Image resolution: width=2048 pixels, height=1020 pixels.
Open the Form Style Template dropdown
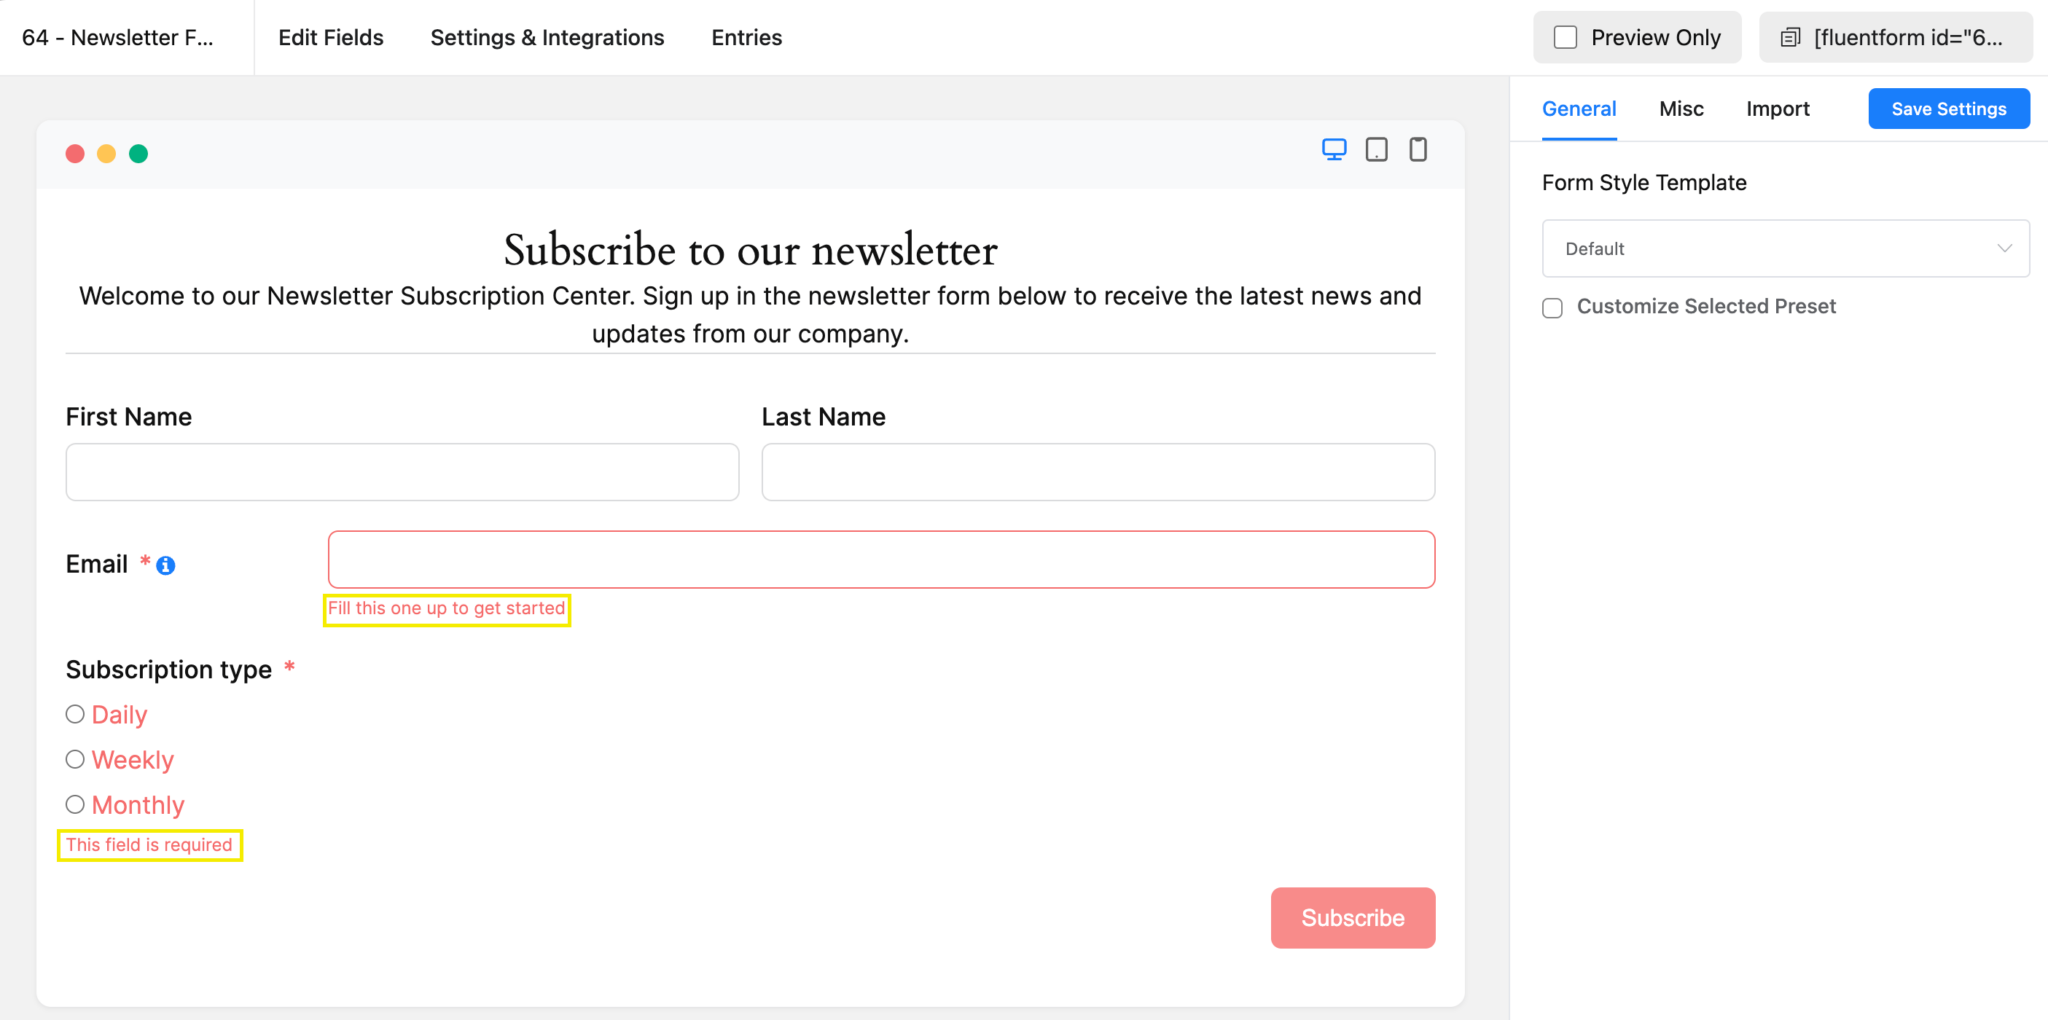click(x=1784, y=248)
